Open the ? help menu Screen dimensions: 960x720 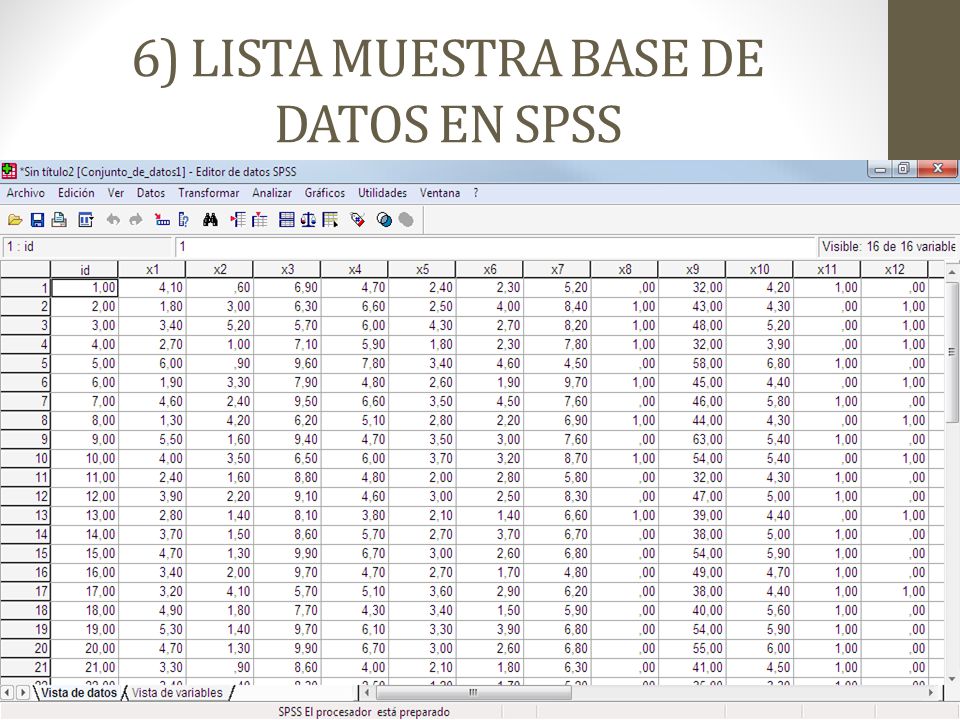tap(476, 193)
